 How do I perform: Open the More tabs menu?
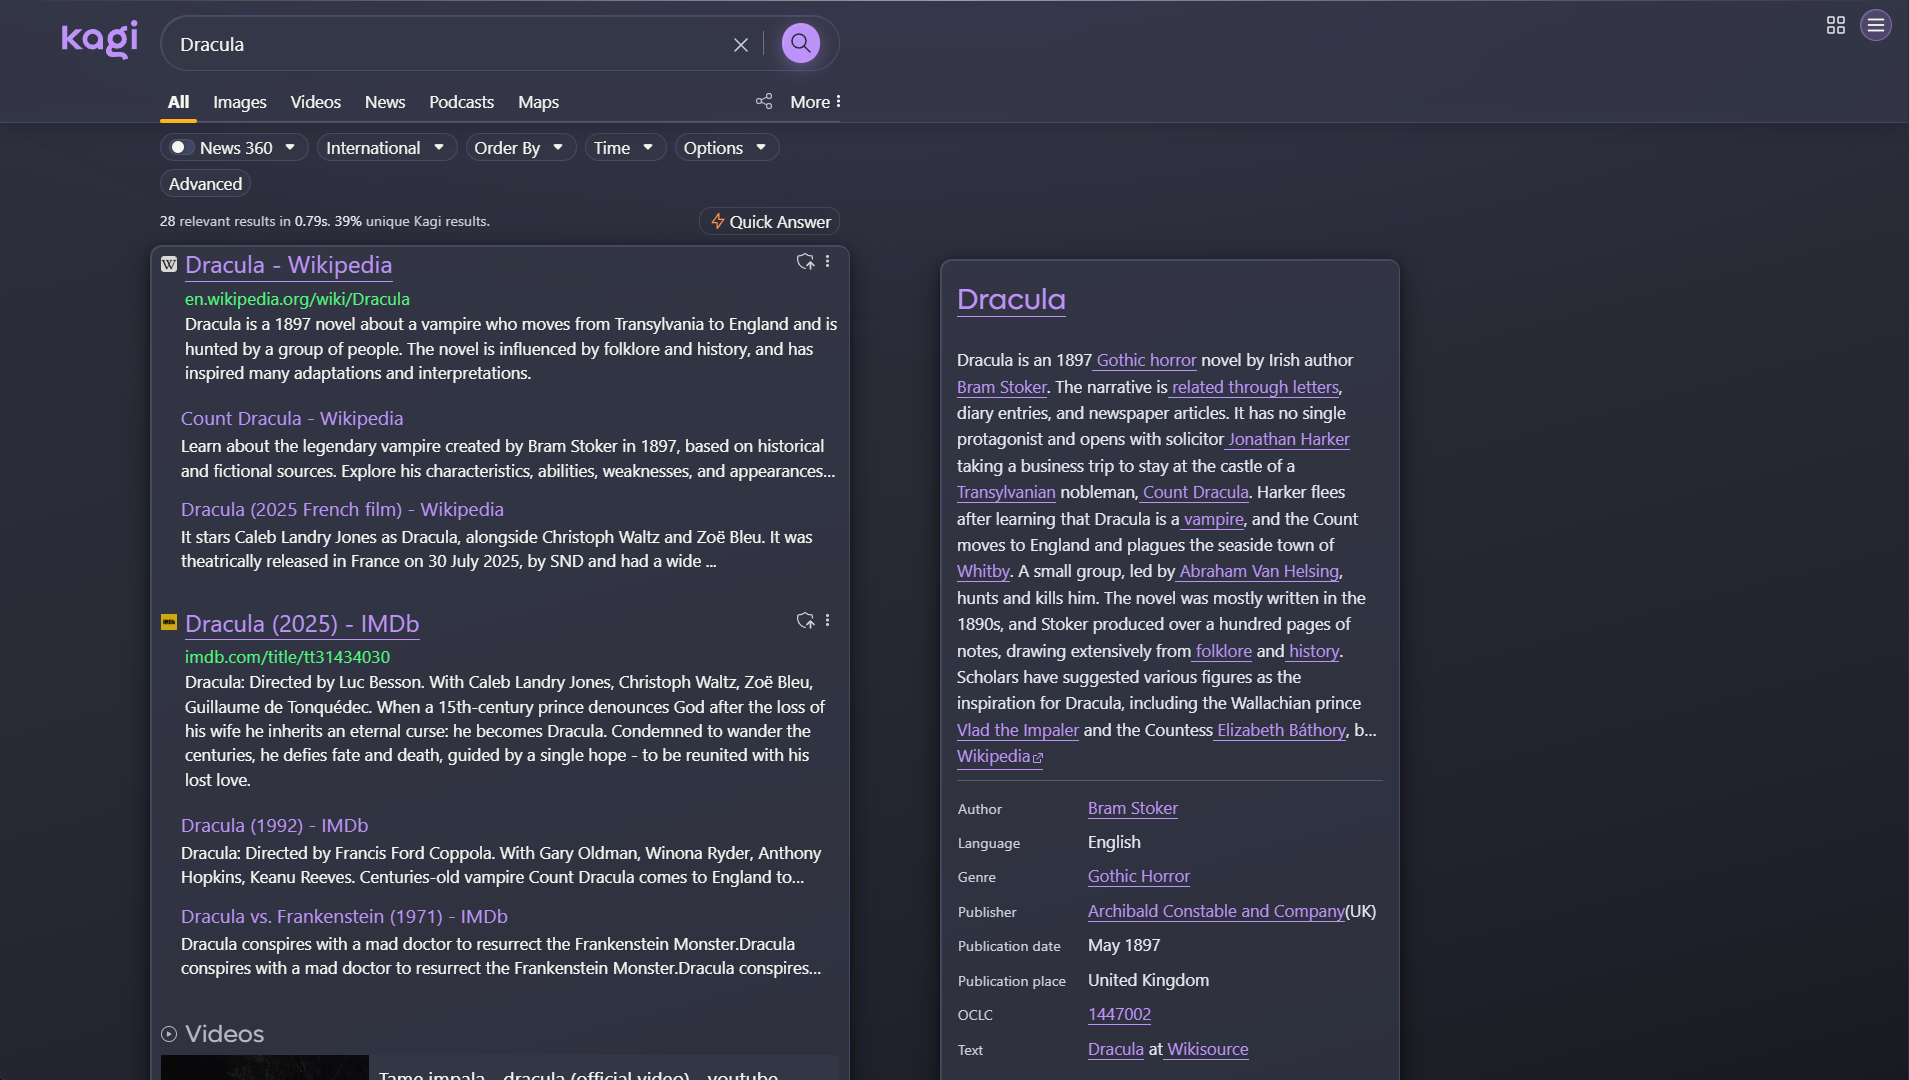coord(816,102)
